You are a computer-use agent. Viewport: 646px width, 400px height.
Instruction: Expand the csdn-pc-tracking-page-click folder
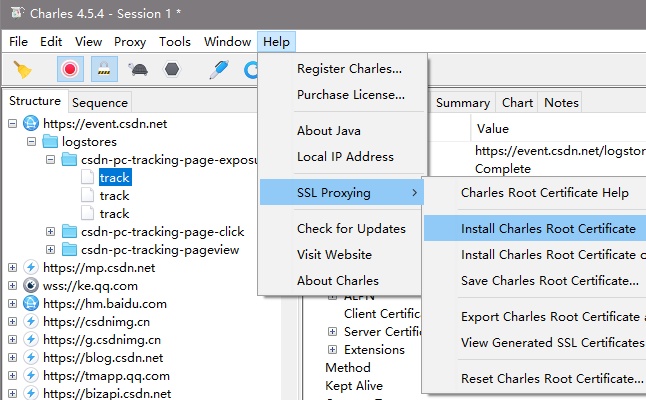click(50, 232)
